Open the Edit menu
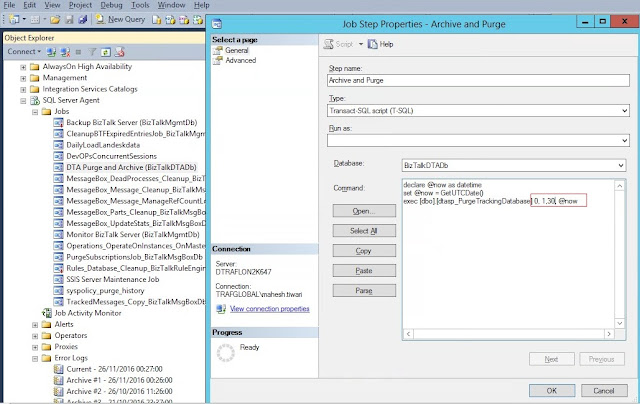This screenshot has width=640, height=404. (x=29, y=5)
